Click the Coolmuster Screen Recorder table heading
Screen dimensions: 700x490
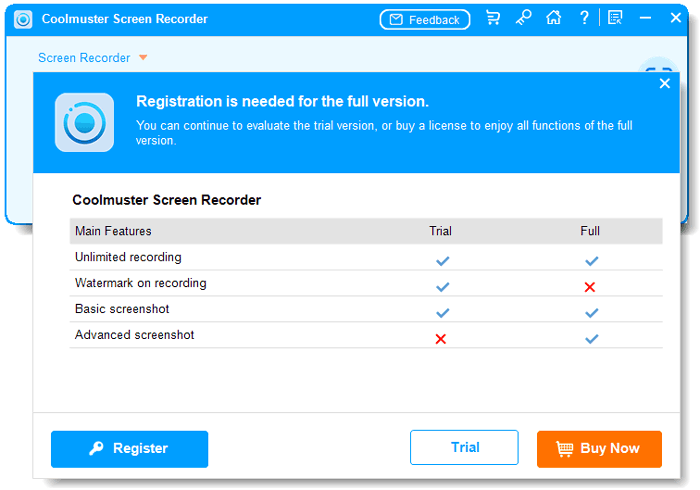[167, 200]
